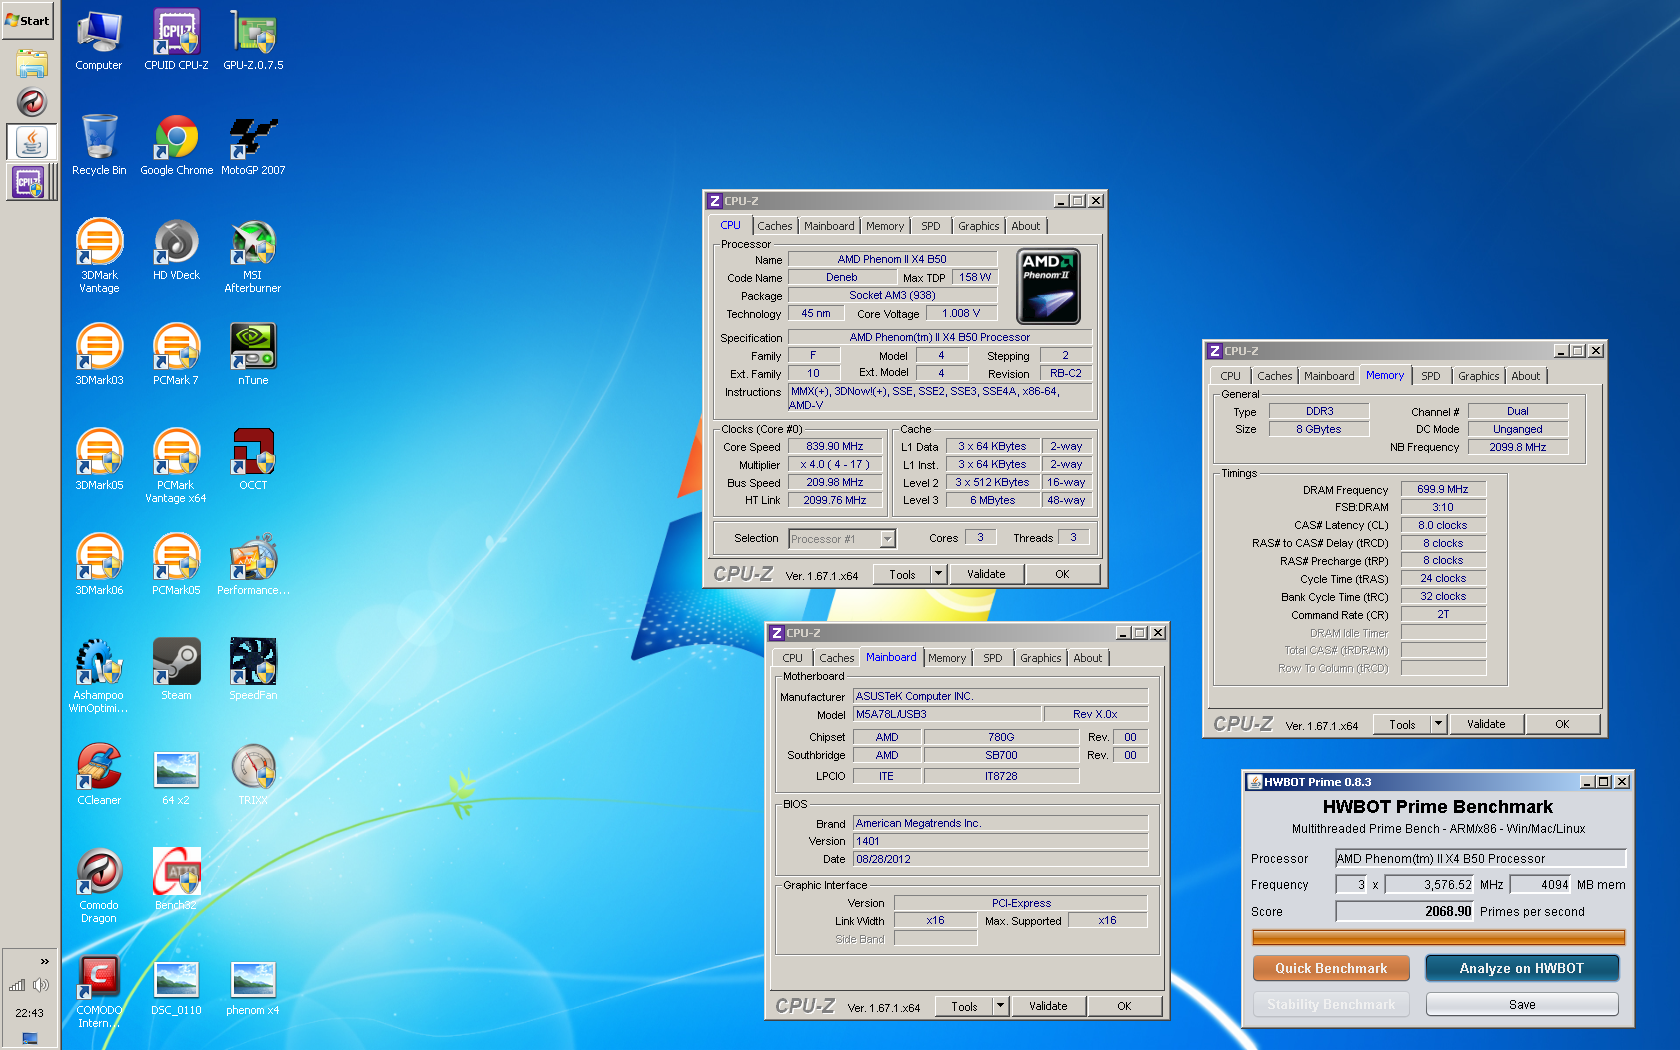Switch to Caches tab in top CPU-Z window
Viewport: 1680px width, 1050px height.
tap(774, 226)
